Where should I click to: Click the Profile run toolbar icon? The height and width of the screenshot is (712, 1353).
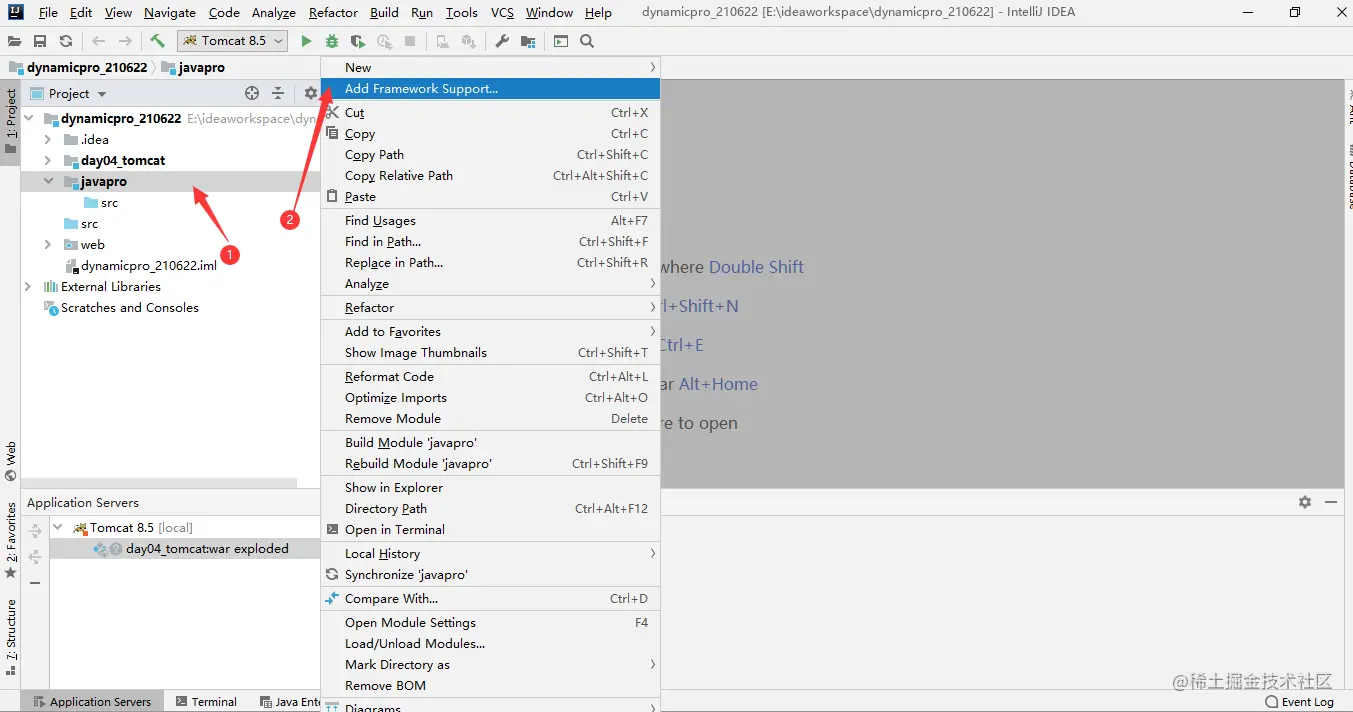pyautogui.click(x=384, y=41)
